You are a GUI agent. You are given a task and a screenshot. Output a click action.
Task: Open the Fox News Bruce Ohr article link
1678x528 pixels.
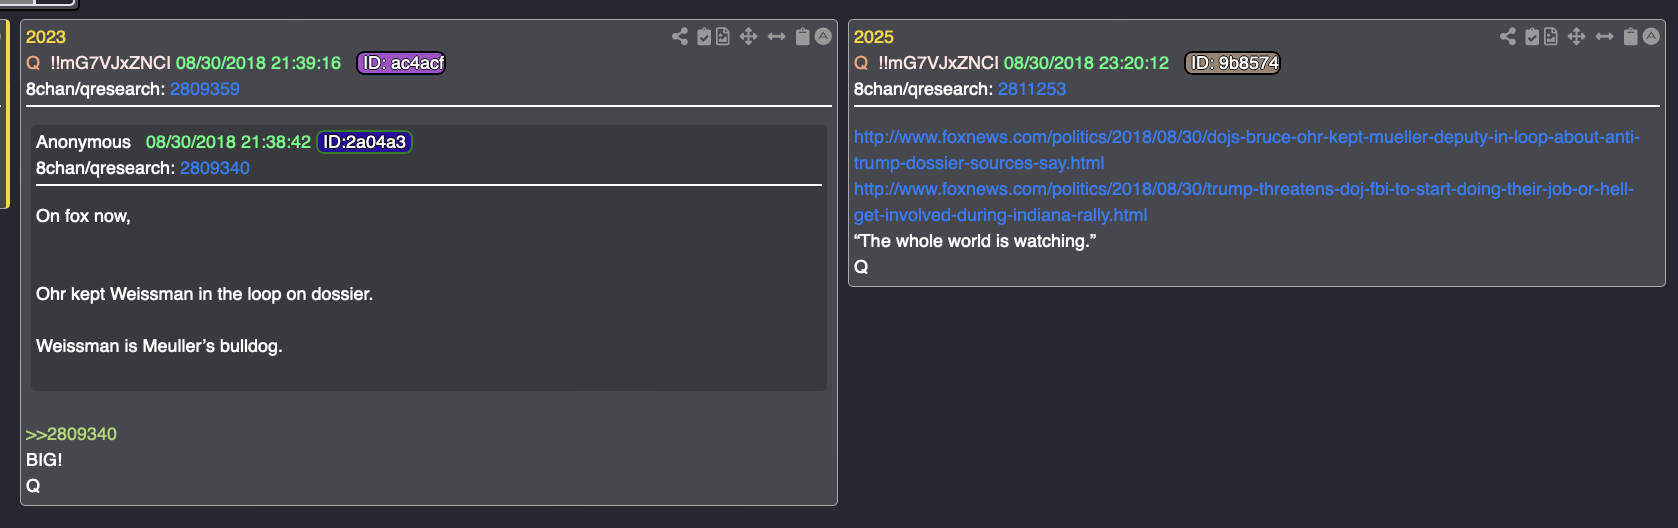(1245, 138)
